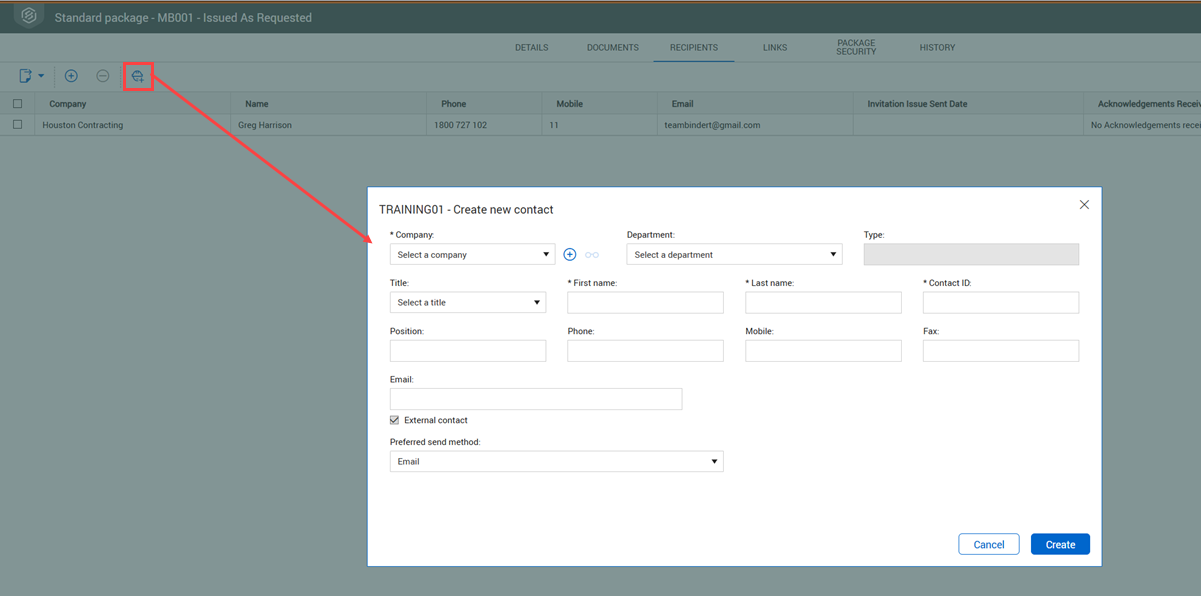1201x596 pixels.
Task: Open the Preferred send method dropdown
Action: click(x=556, y=462)
